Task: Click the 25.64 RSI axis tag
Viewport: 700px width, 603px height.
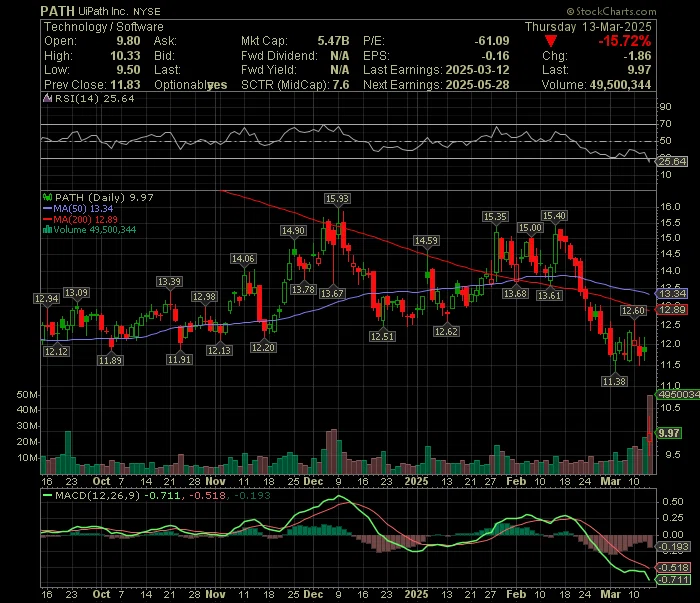Action: tap(672, 161)
